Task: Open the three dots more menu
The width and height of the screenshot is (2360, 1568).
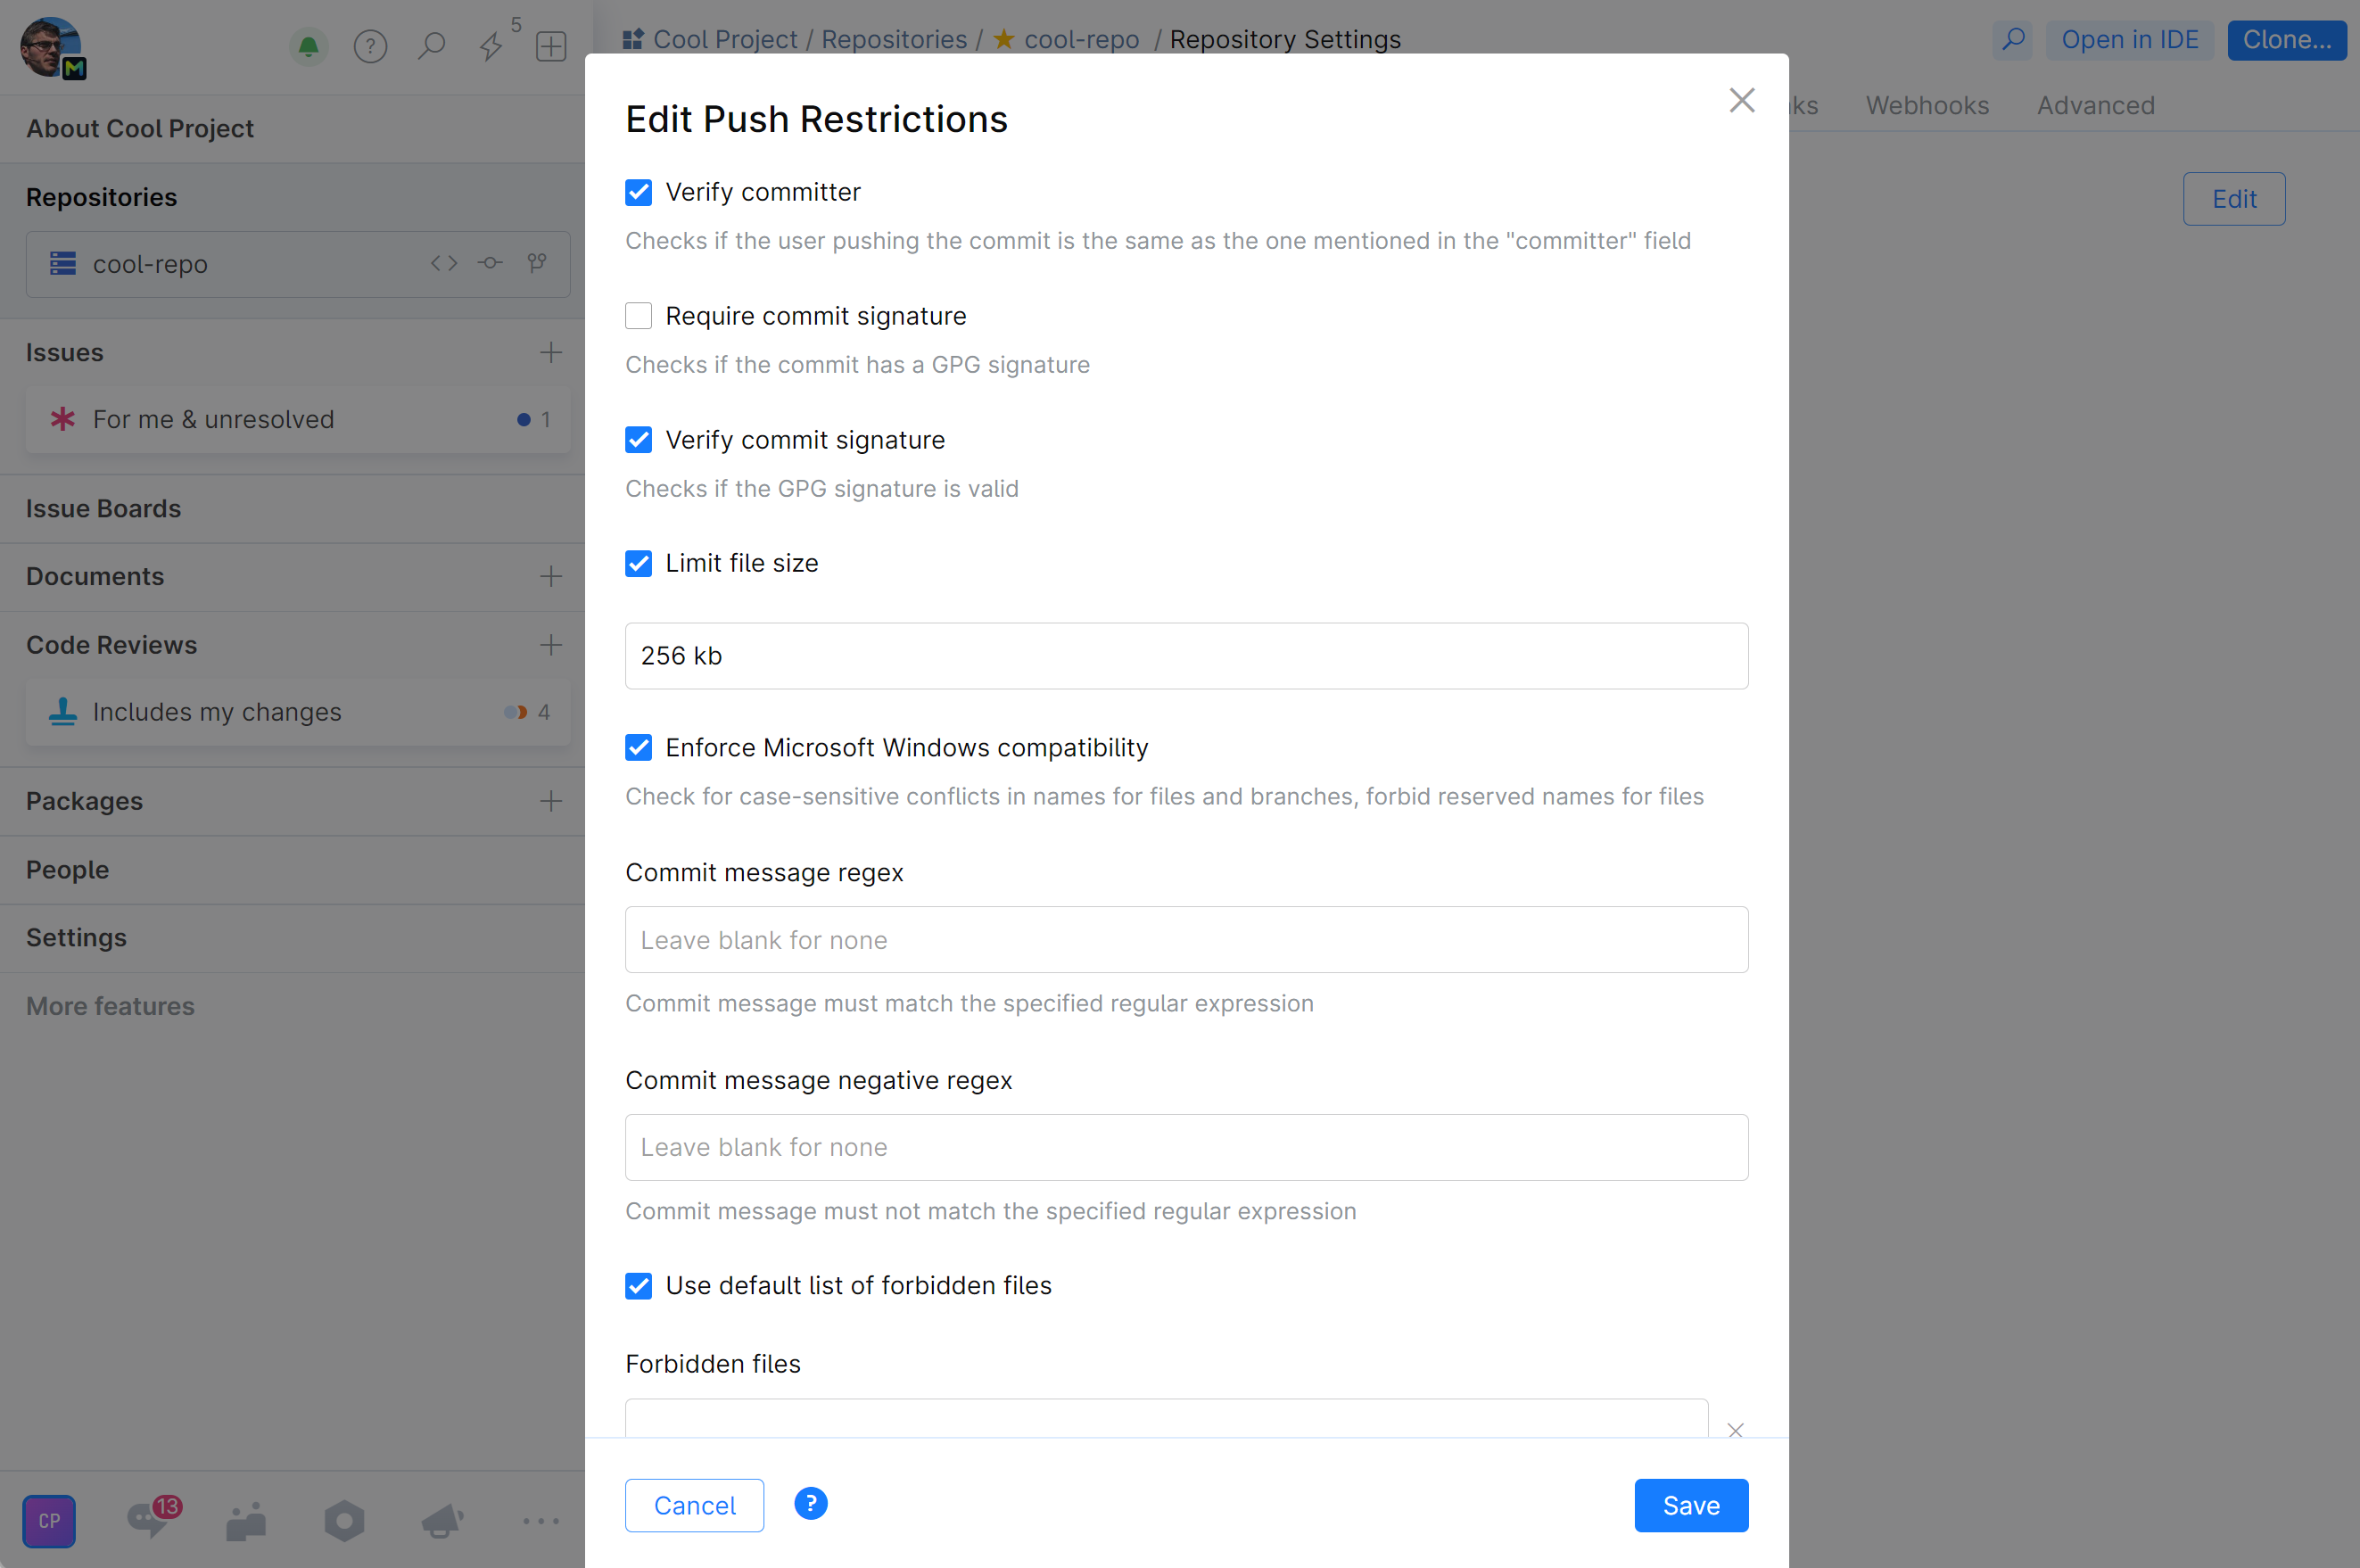Action: 540,1521
